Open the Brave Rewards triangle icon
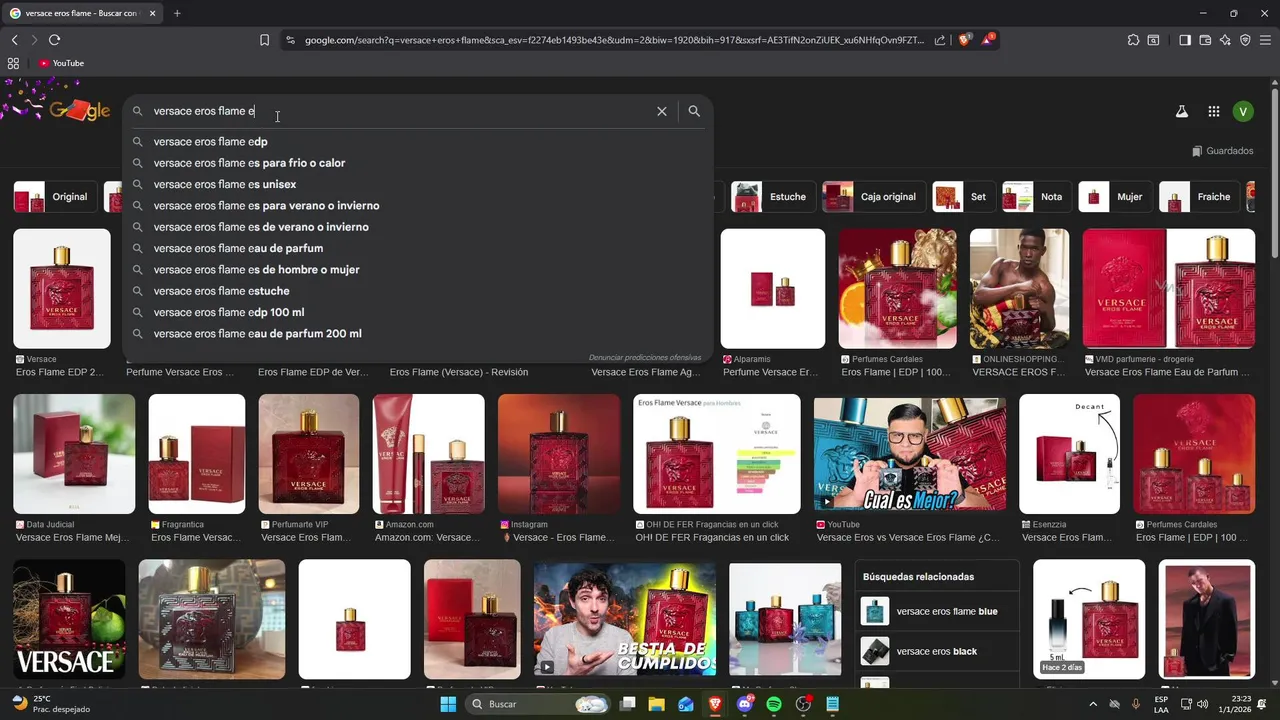 (988, 40)
